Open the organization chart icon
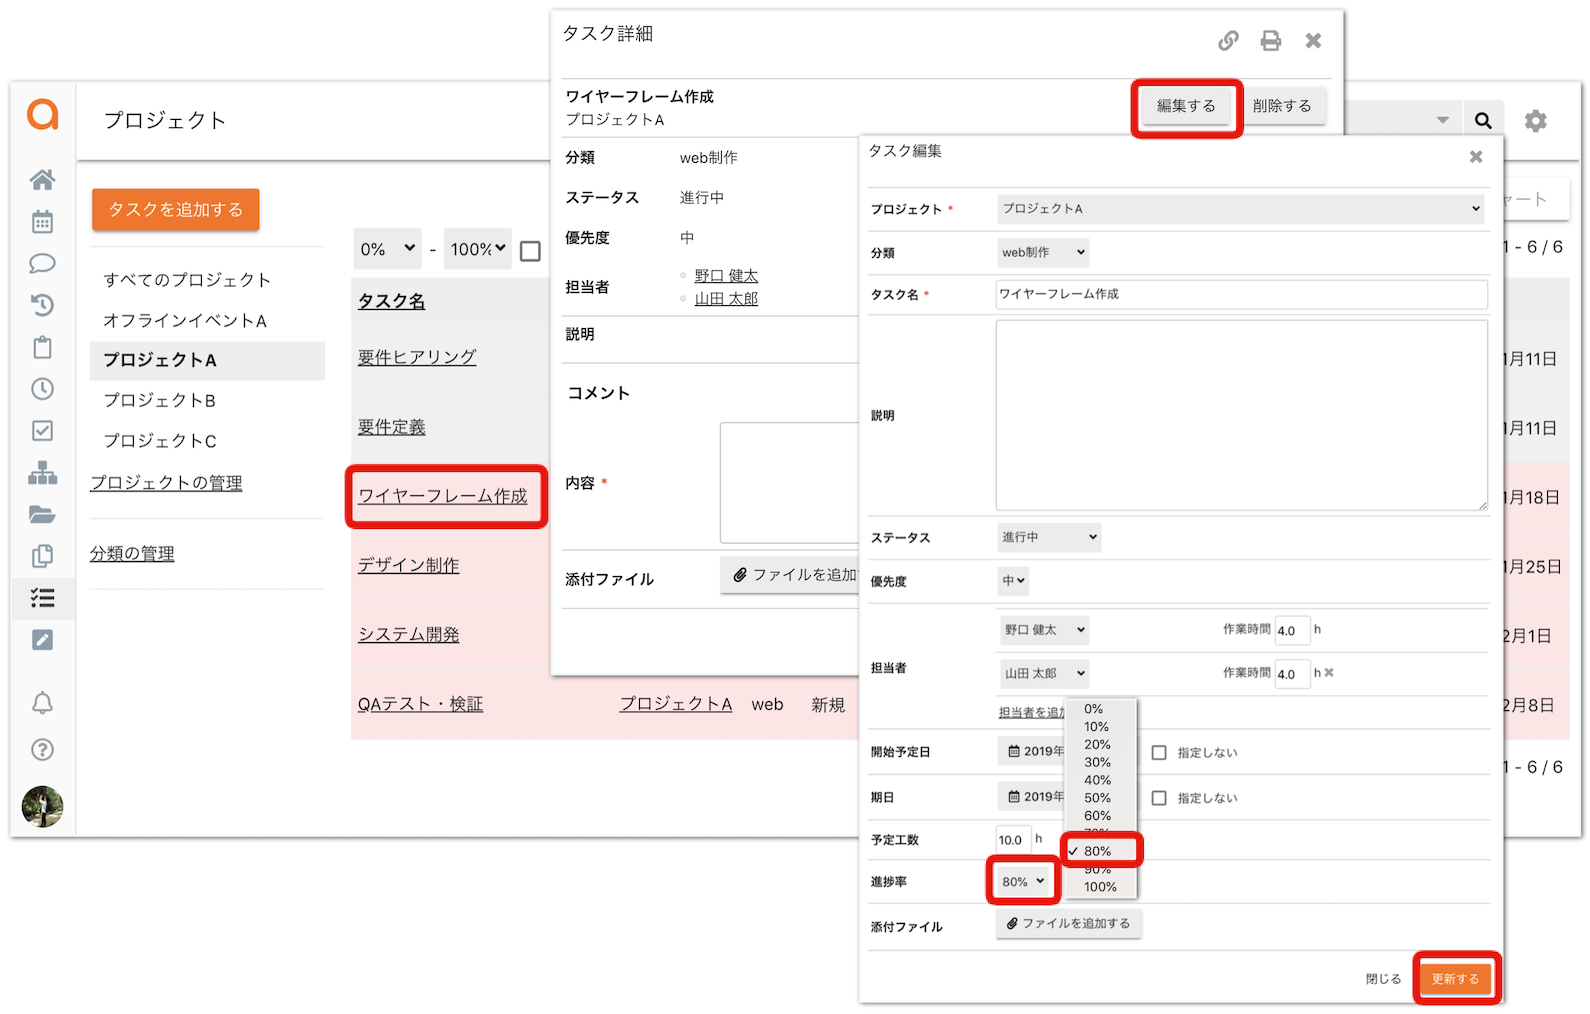 (x=42, y=472)
